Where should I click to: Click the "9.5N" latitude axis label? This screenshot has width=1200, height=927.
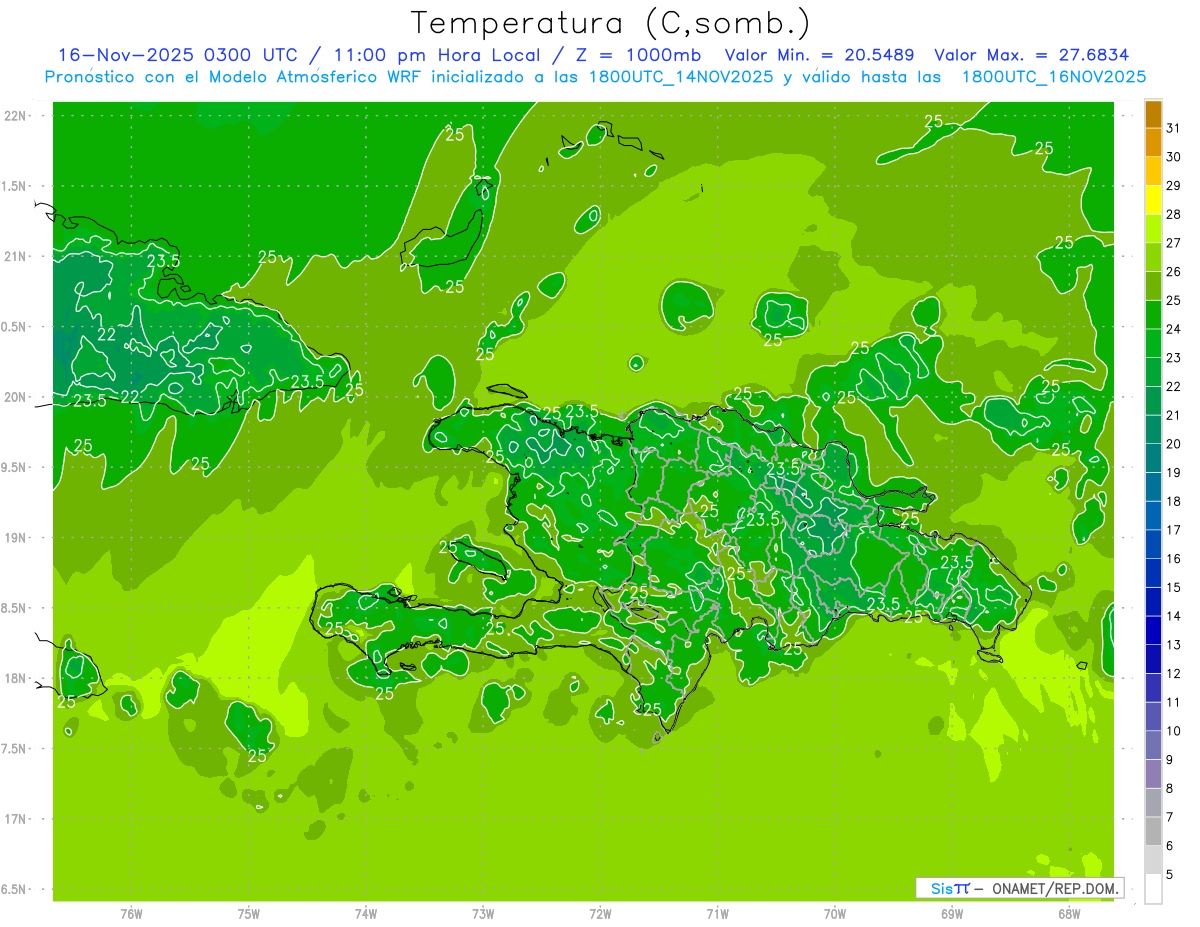pos(15,467)
